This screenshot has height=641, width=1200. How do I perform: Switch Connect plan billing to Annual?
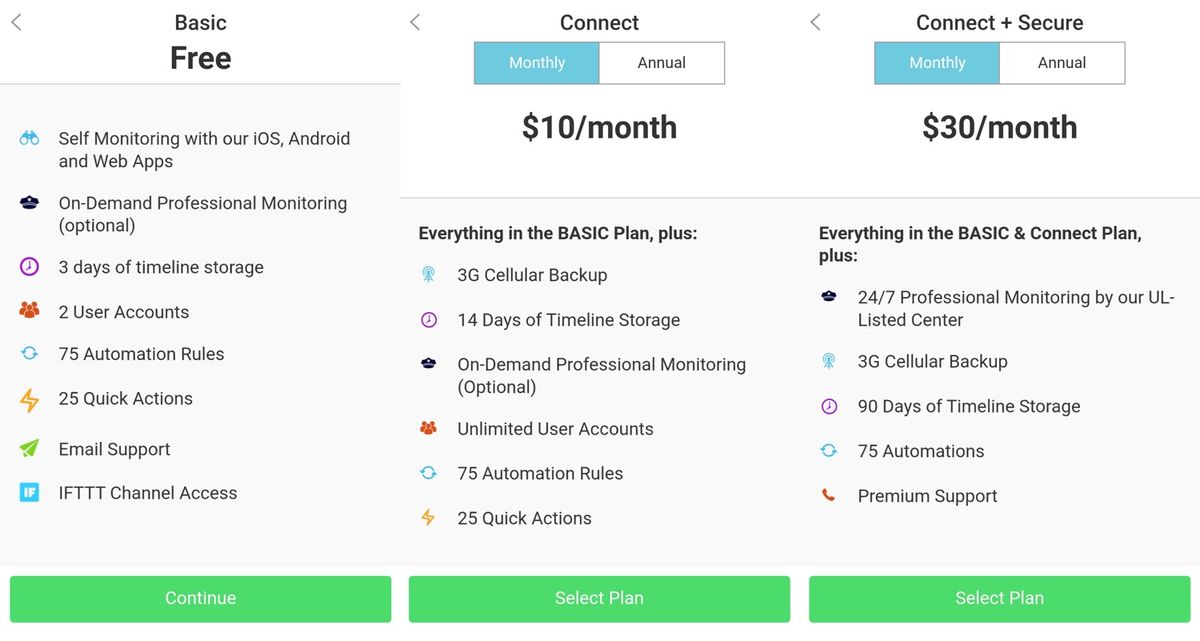[x=662, y=62]
